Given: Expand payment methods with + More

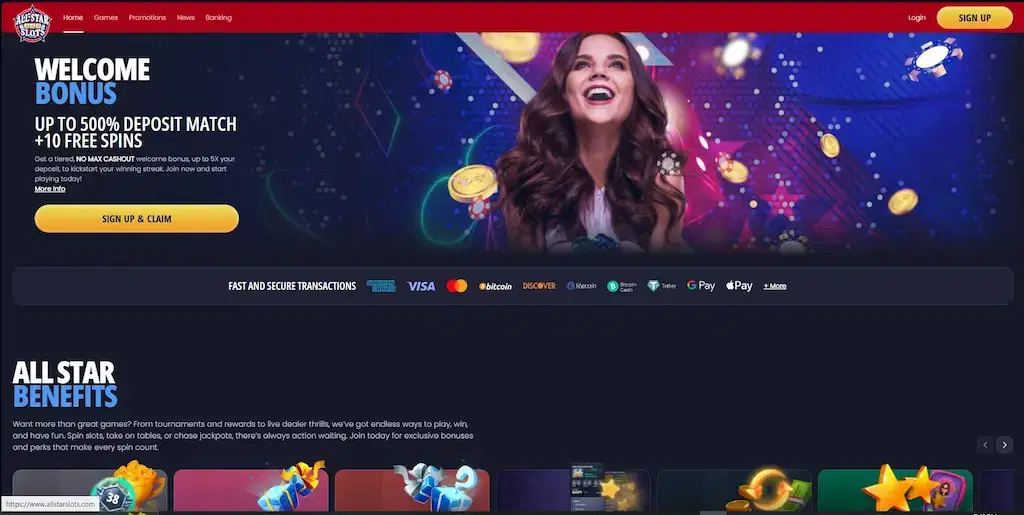Looking at the screenshot, I should [x=775, y=286].
